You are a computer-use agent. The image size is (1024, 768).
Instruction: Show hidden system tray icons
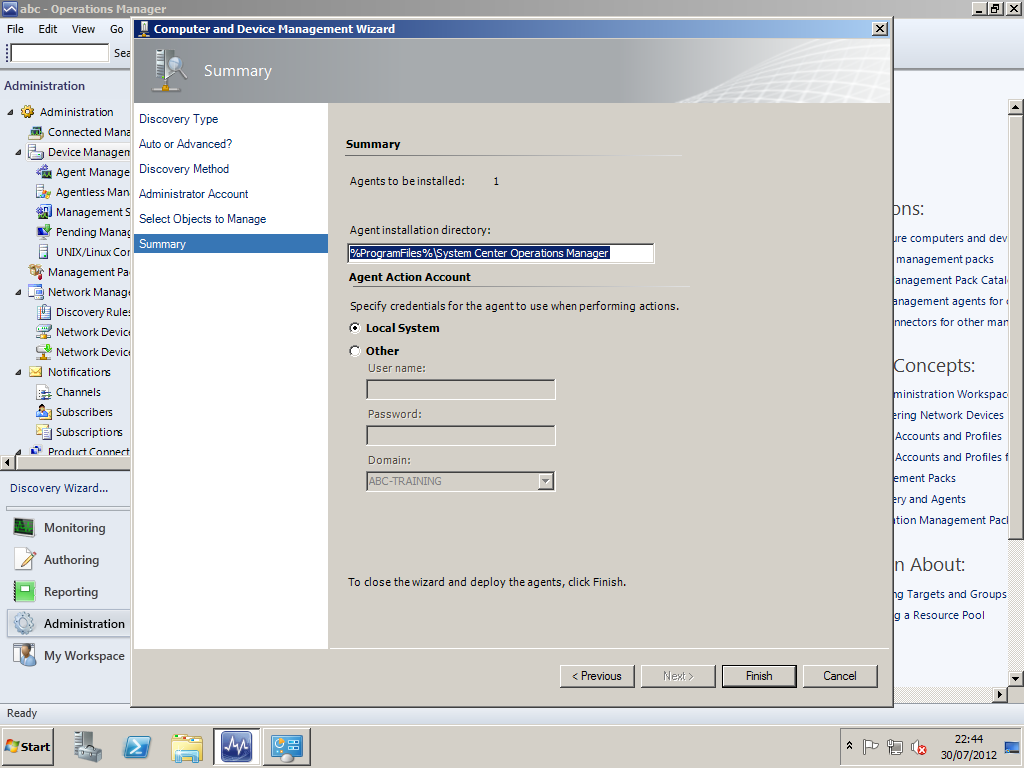coord(849,745)
